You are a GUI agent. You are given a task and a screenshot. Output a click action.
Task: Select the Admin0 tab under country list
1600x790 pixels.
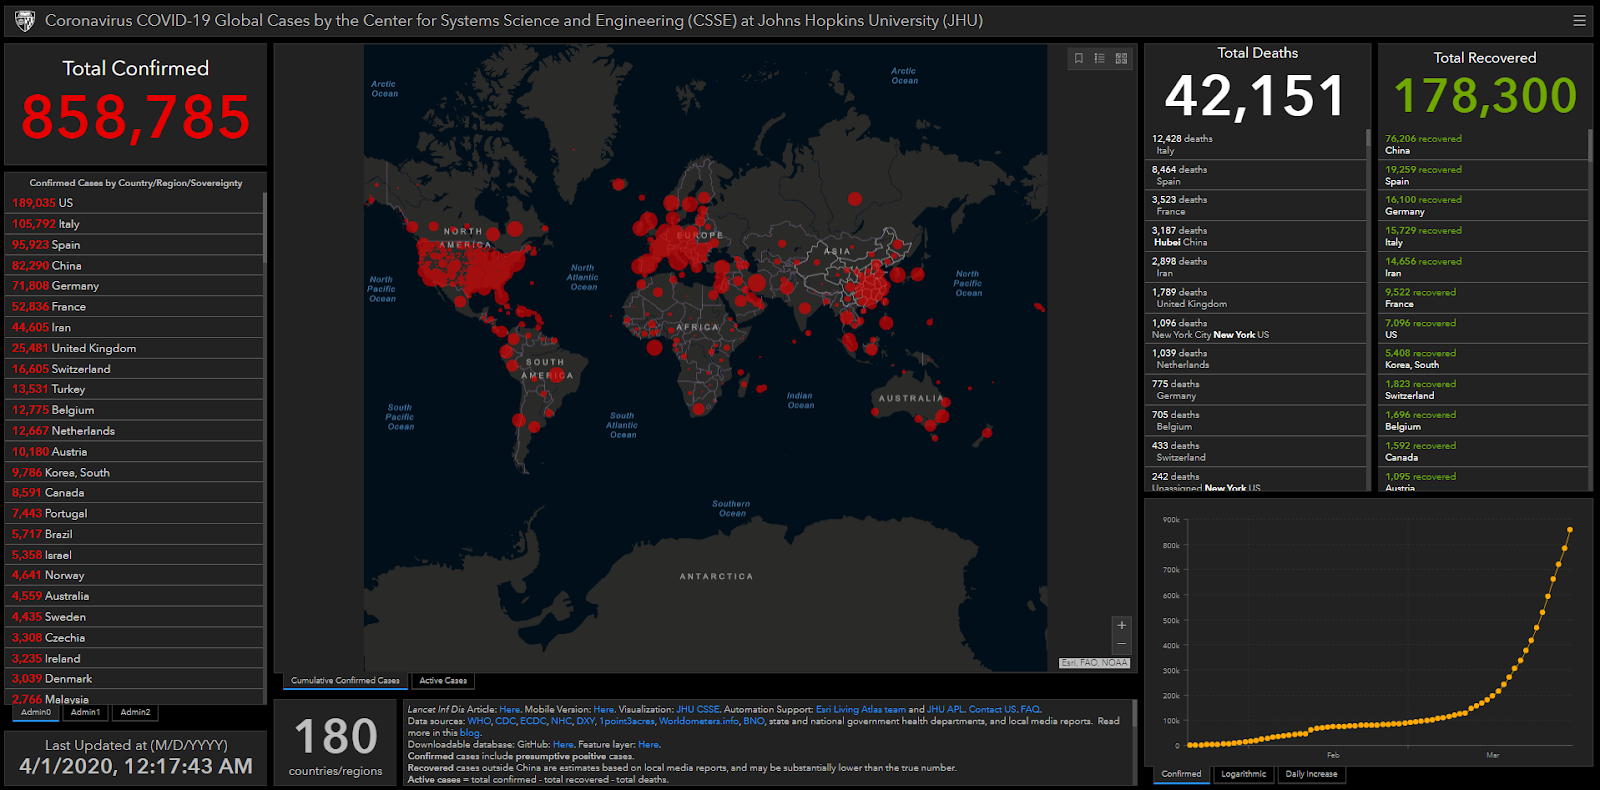click(36, 712)
